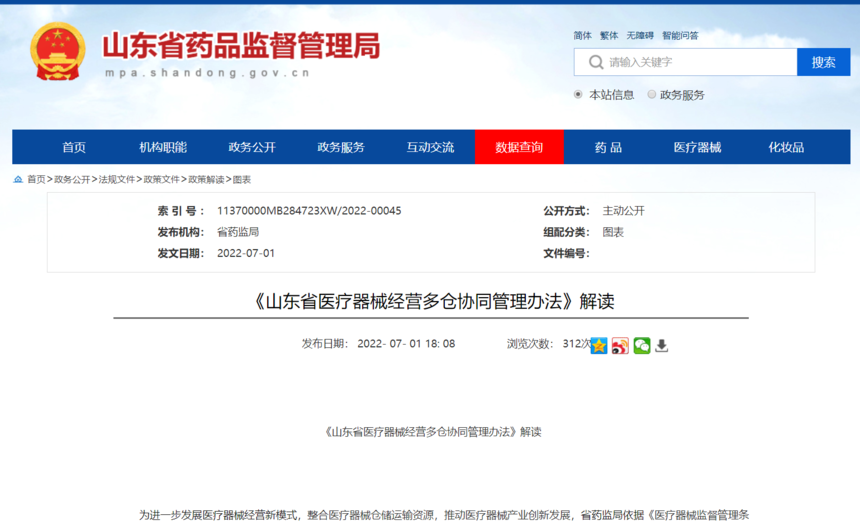The width and height of the screenshot is (860, 530).
Task: Add page to favorites via star icon
Action: tap(599, 346)
